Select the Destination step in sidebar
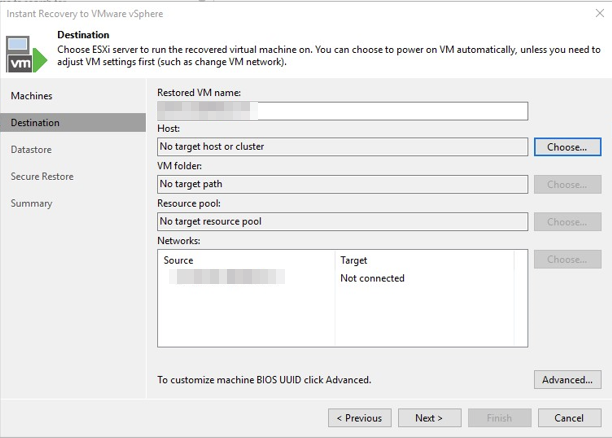Viewport: 612px width, 438px height. tap(35, 123)
